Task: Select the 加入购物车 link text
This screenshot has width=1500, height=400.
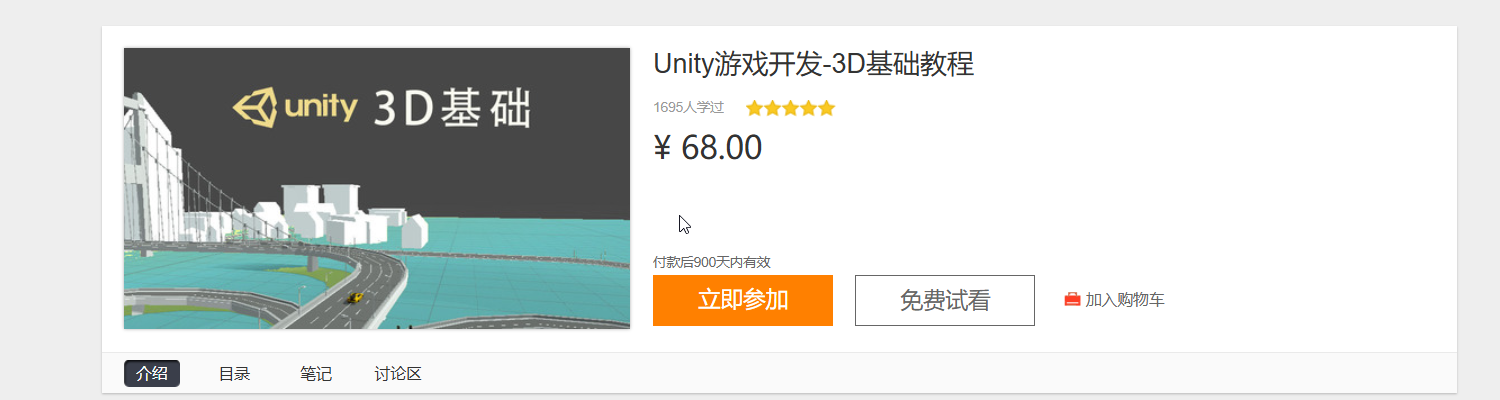Action: [1125, 299]
